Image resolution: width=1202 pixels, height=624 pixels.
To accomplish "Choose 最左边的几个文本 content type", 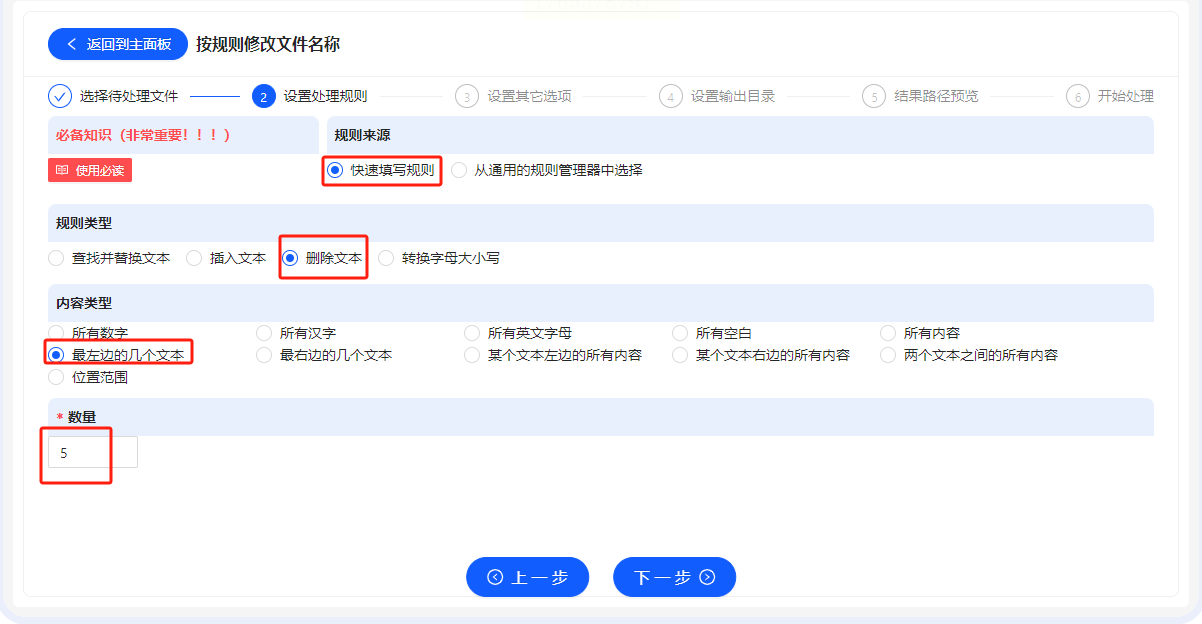I will (x=116, y=355).
